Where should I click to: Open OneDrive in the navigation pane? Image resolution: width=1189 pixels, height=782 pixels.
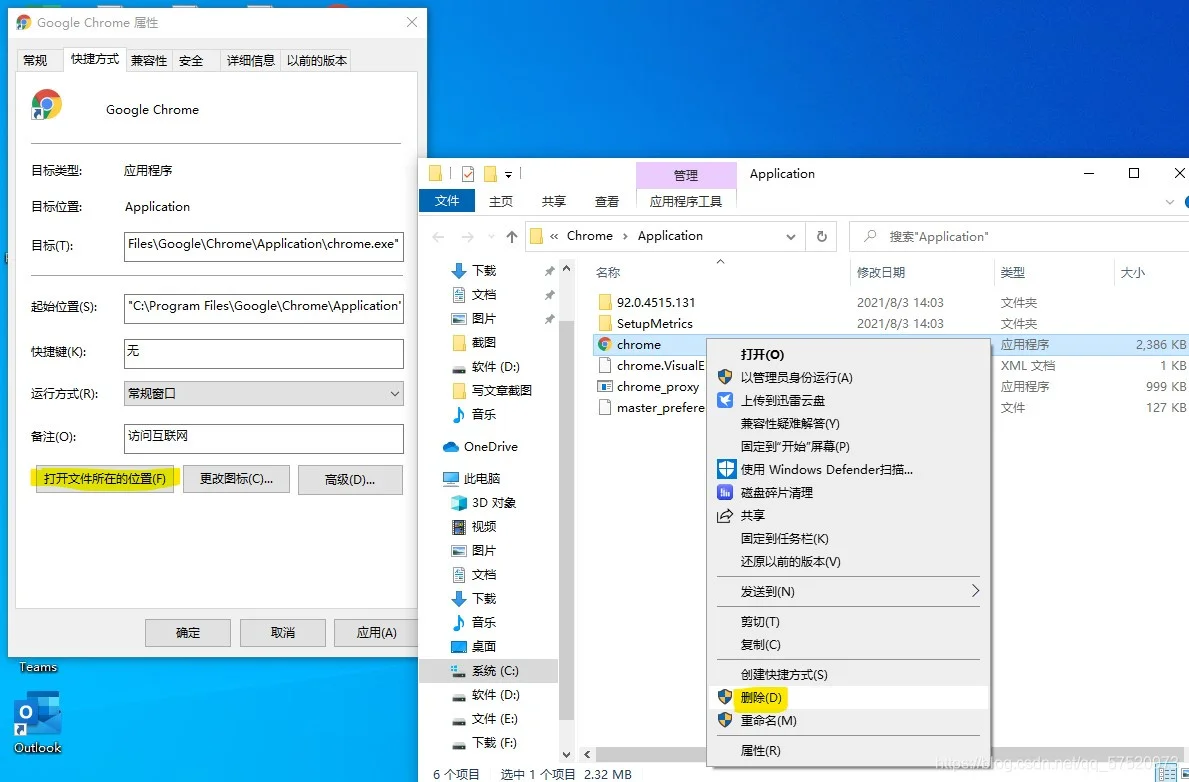480,447
